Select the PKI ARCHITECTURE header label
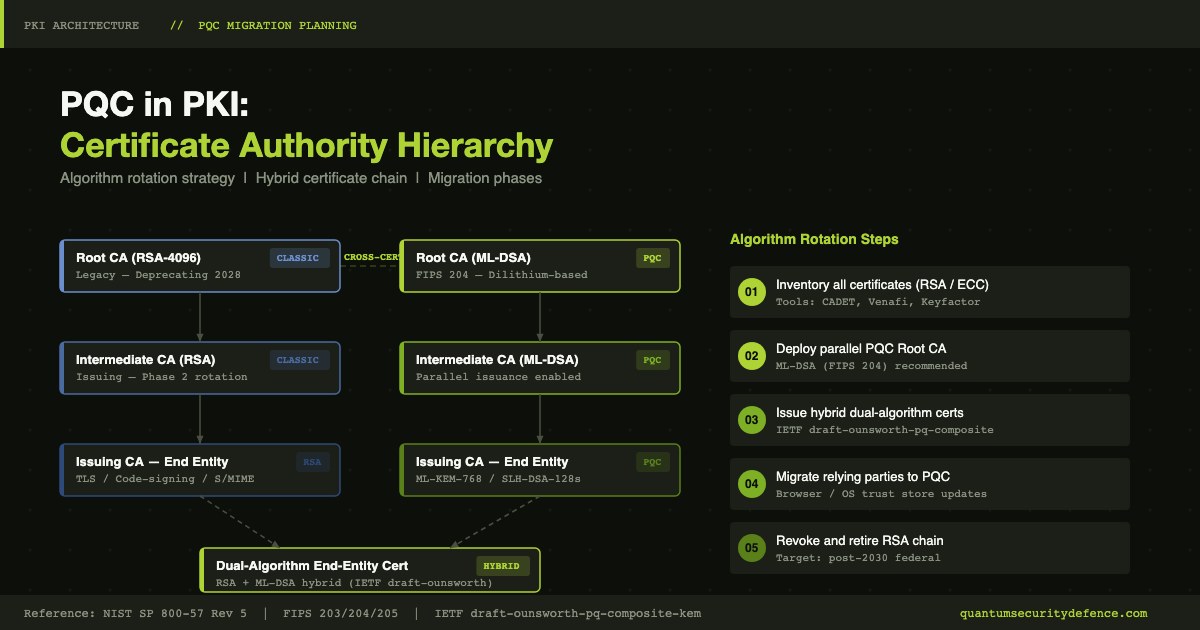This screenshot has width=1200, height=630. 82,25
